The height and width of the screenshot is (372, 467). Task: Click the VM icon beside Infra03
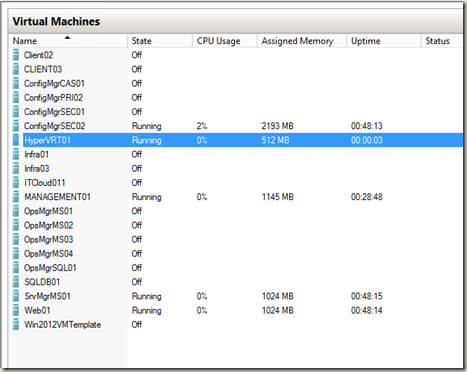pyautogui.click(x=16, y=168)
